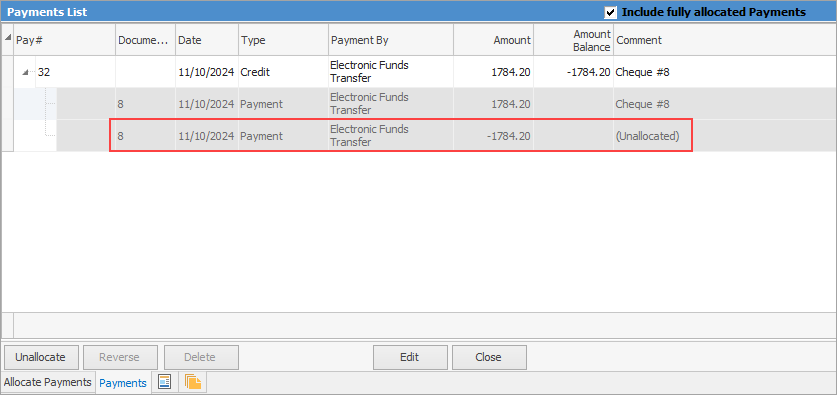Select the -1784.20 Amount Balance cell
This screenshot has height=395, width=837.
(573, 72)
